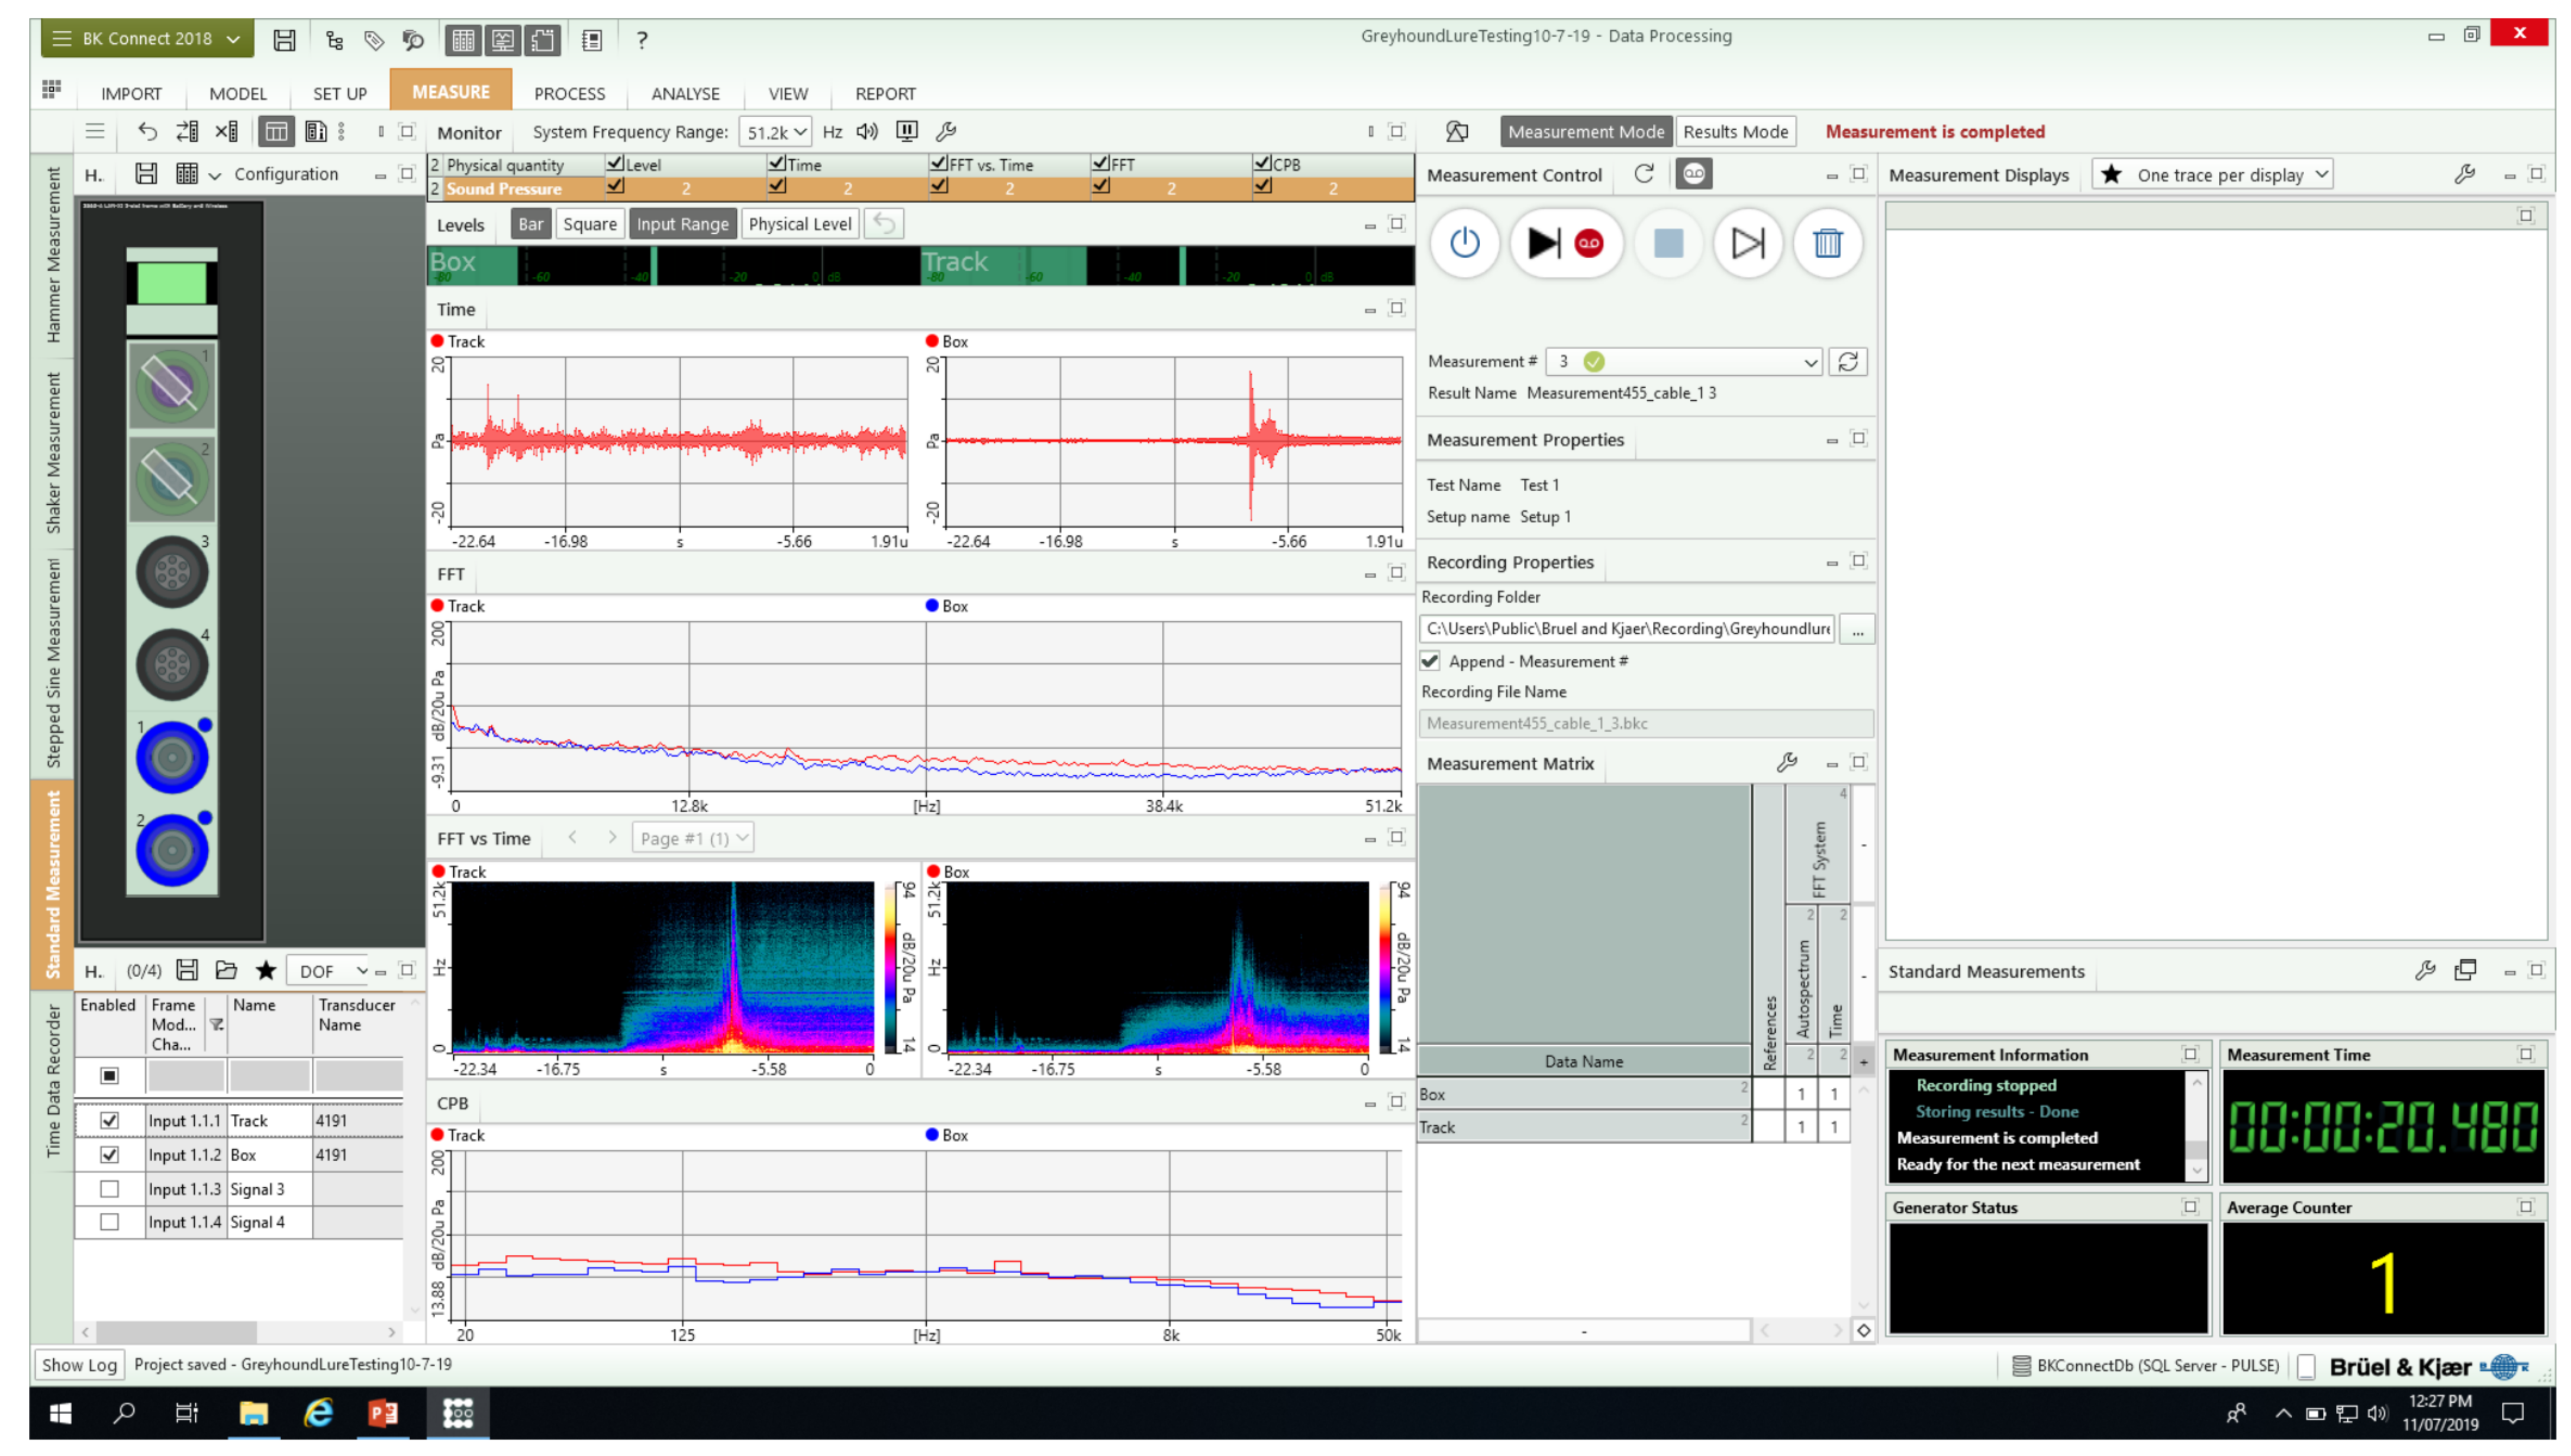Click the save icon in top toolbar

pos(284,40)
